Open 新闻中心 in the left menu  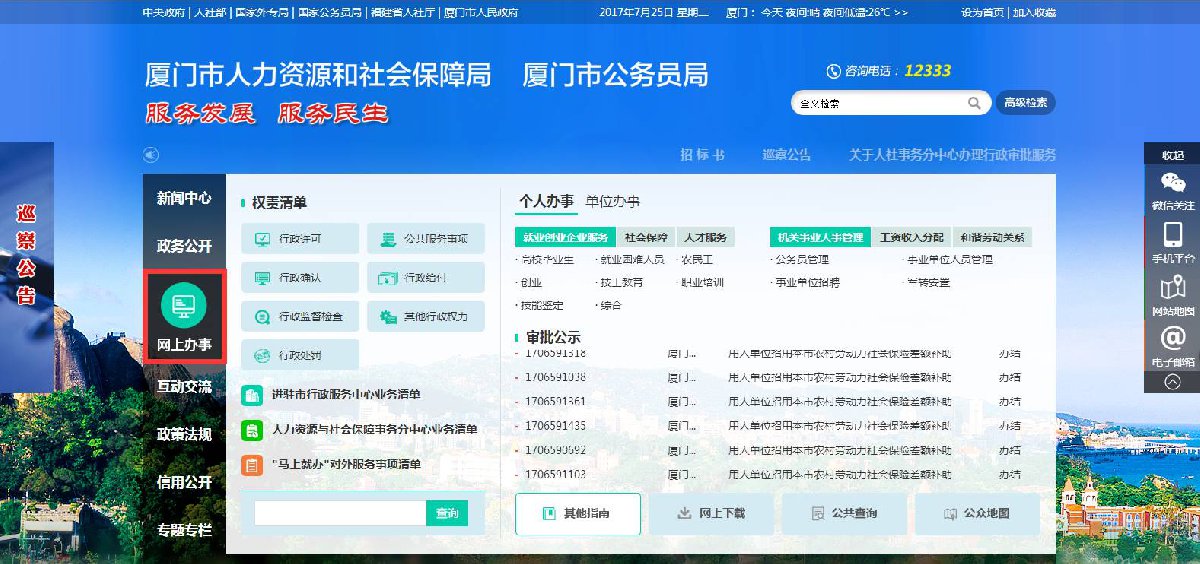[184, 198]
